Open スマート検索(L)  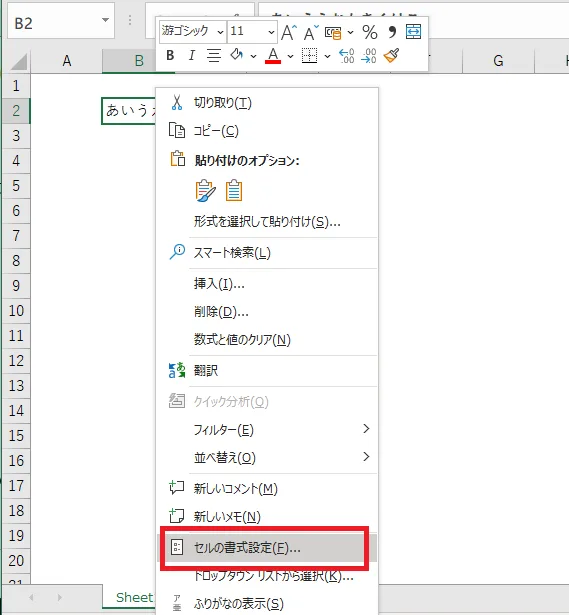267,253
